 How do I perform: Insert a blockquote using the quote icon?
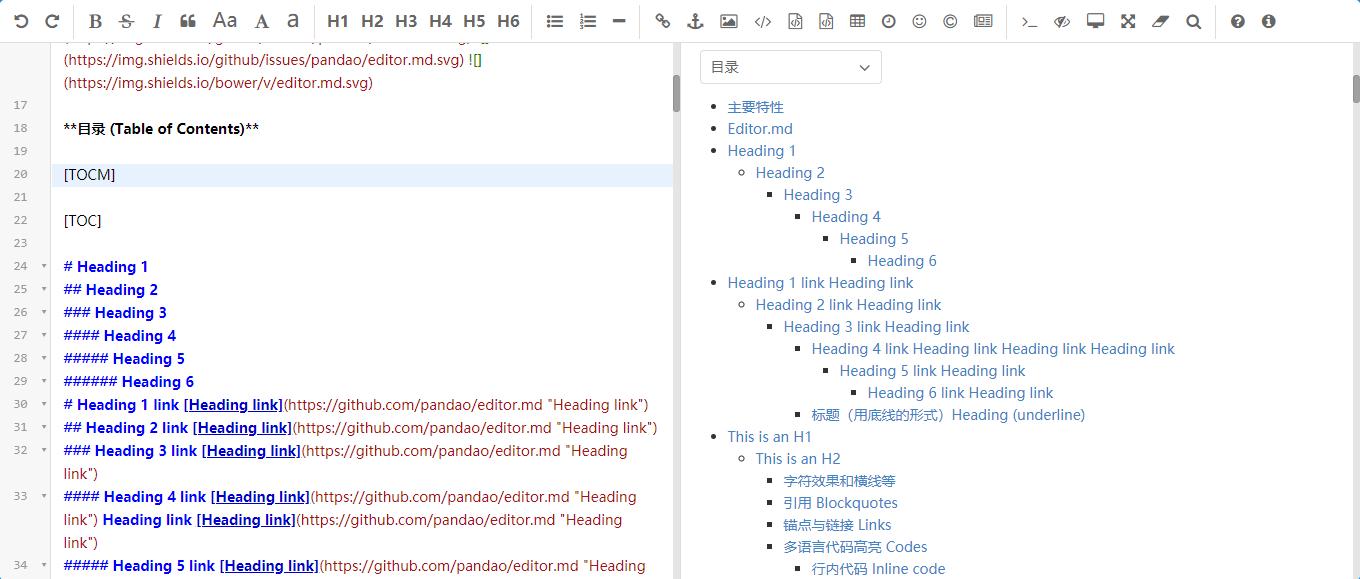coord(188,21)
